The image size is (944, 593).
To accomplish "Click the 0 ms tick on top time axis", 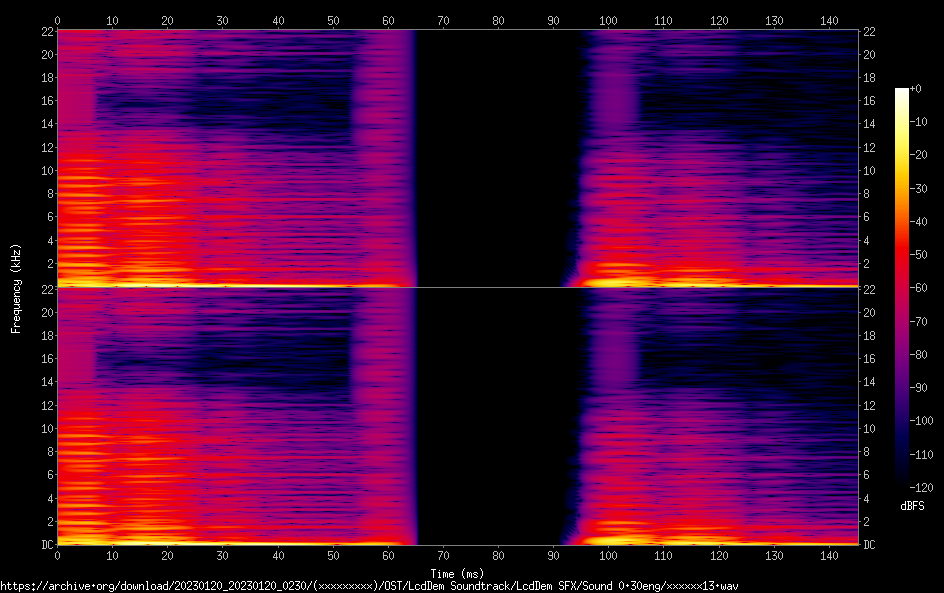I will point(57,20).
